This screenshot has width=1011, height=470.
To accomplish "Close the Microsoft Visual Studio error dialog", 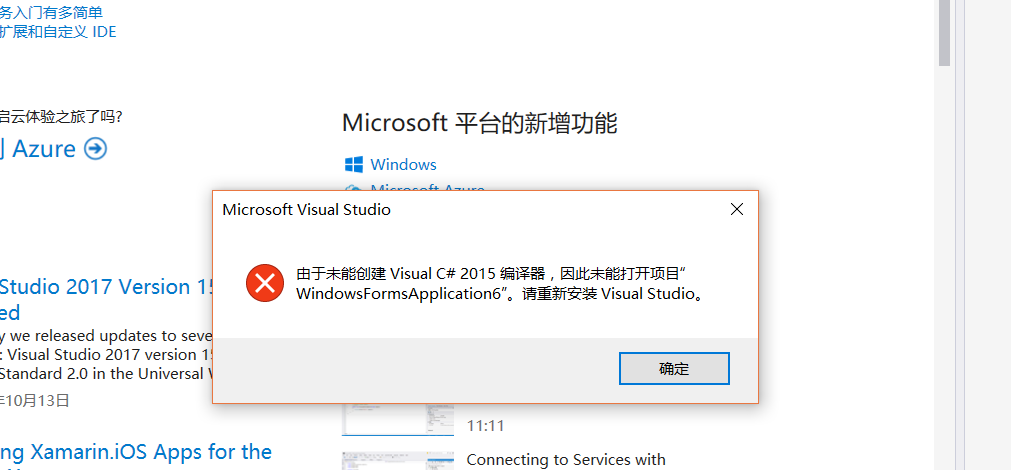I will (x=736, y=210).
